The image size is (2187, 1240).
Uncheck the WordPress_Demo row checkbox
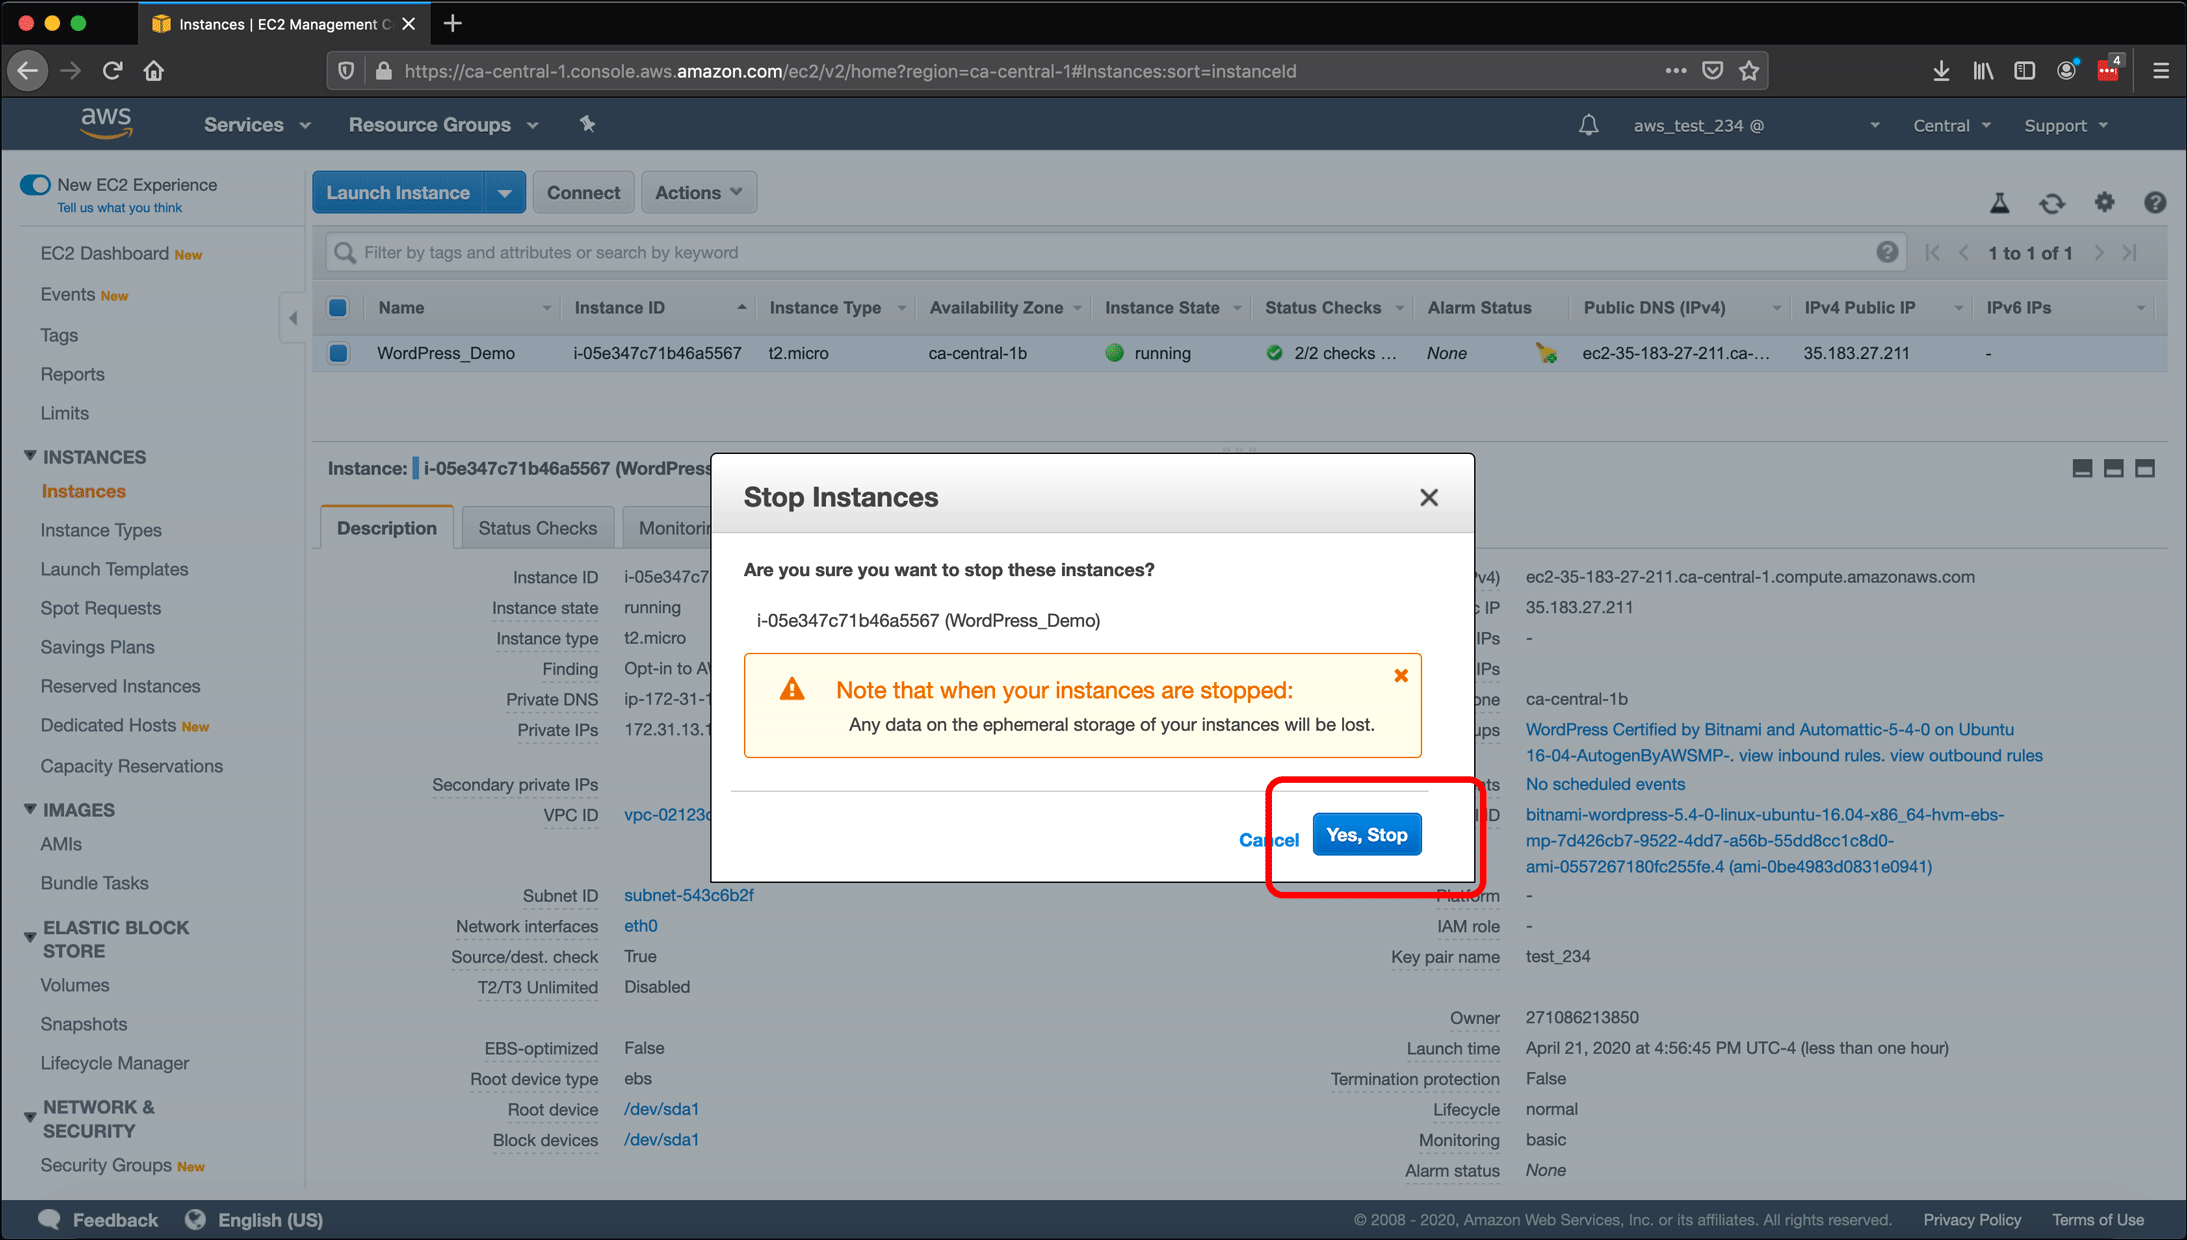[x=338, y=353]
